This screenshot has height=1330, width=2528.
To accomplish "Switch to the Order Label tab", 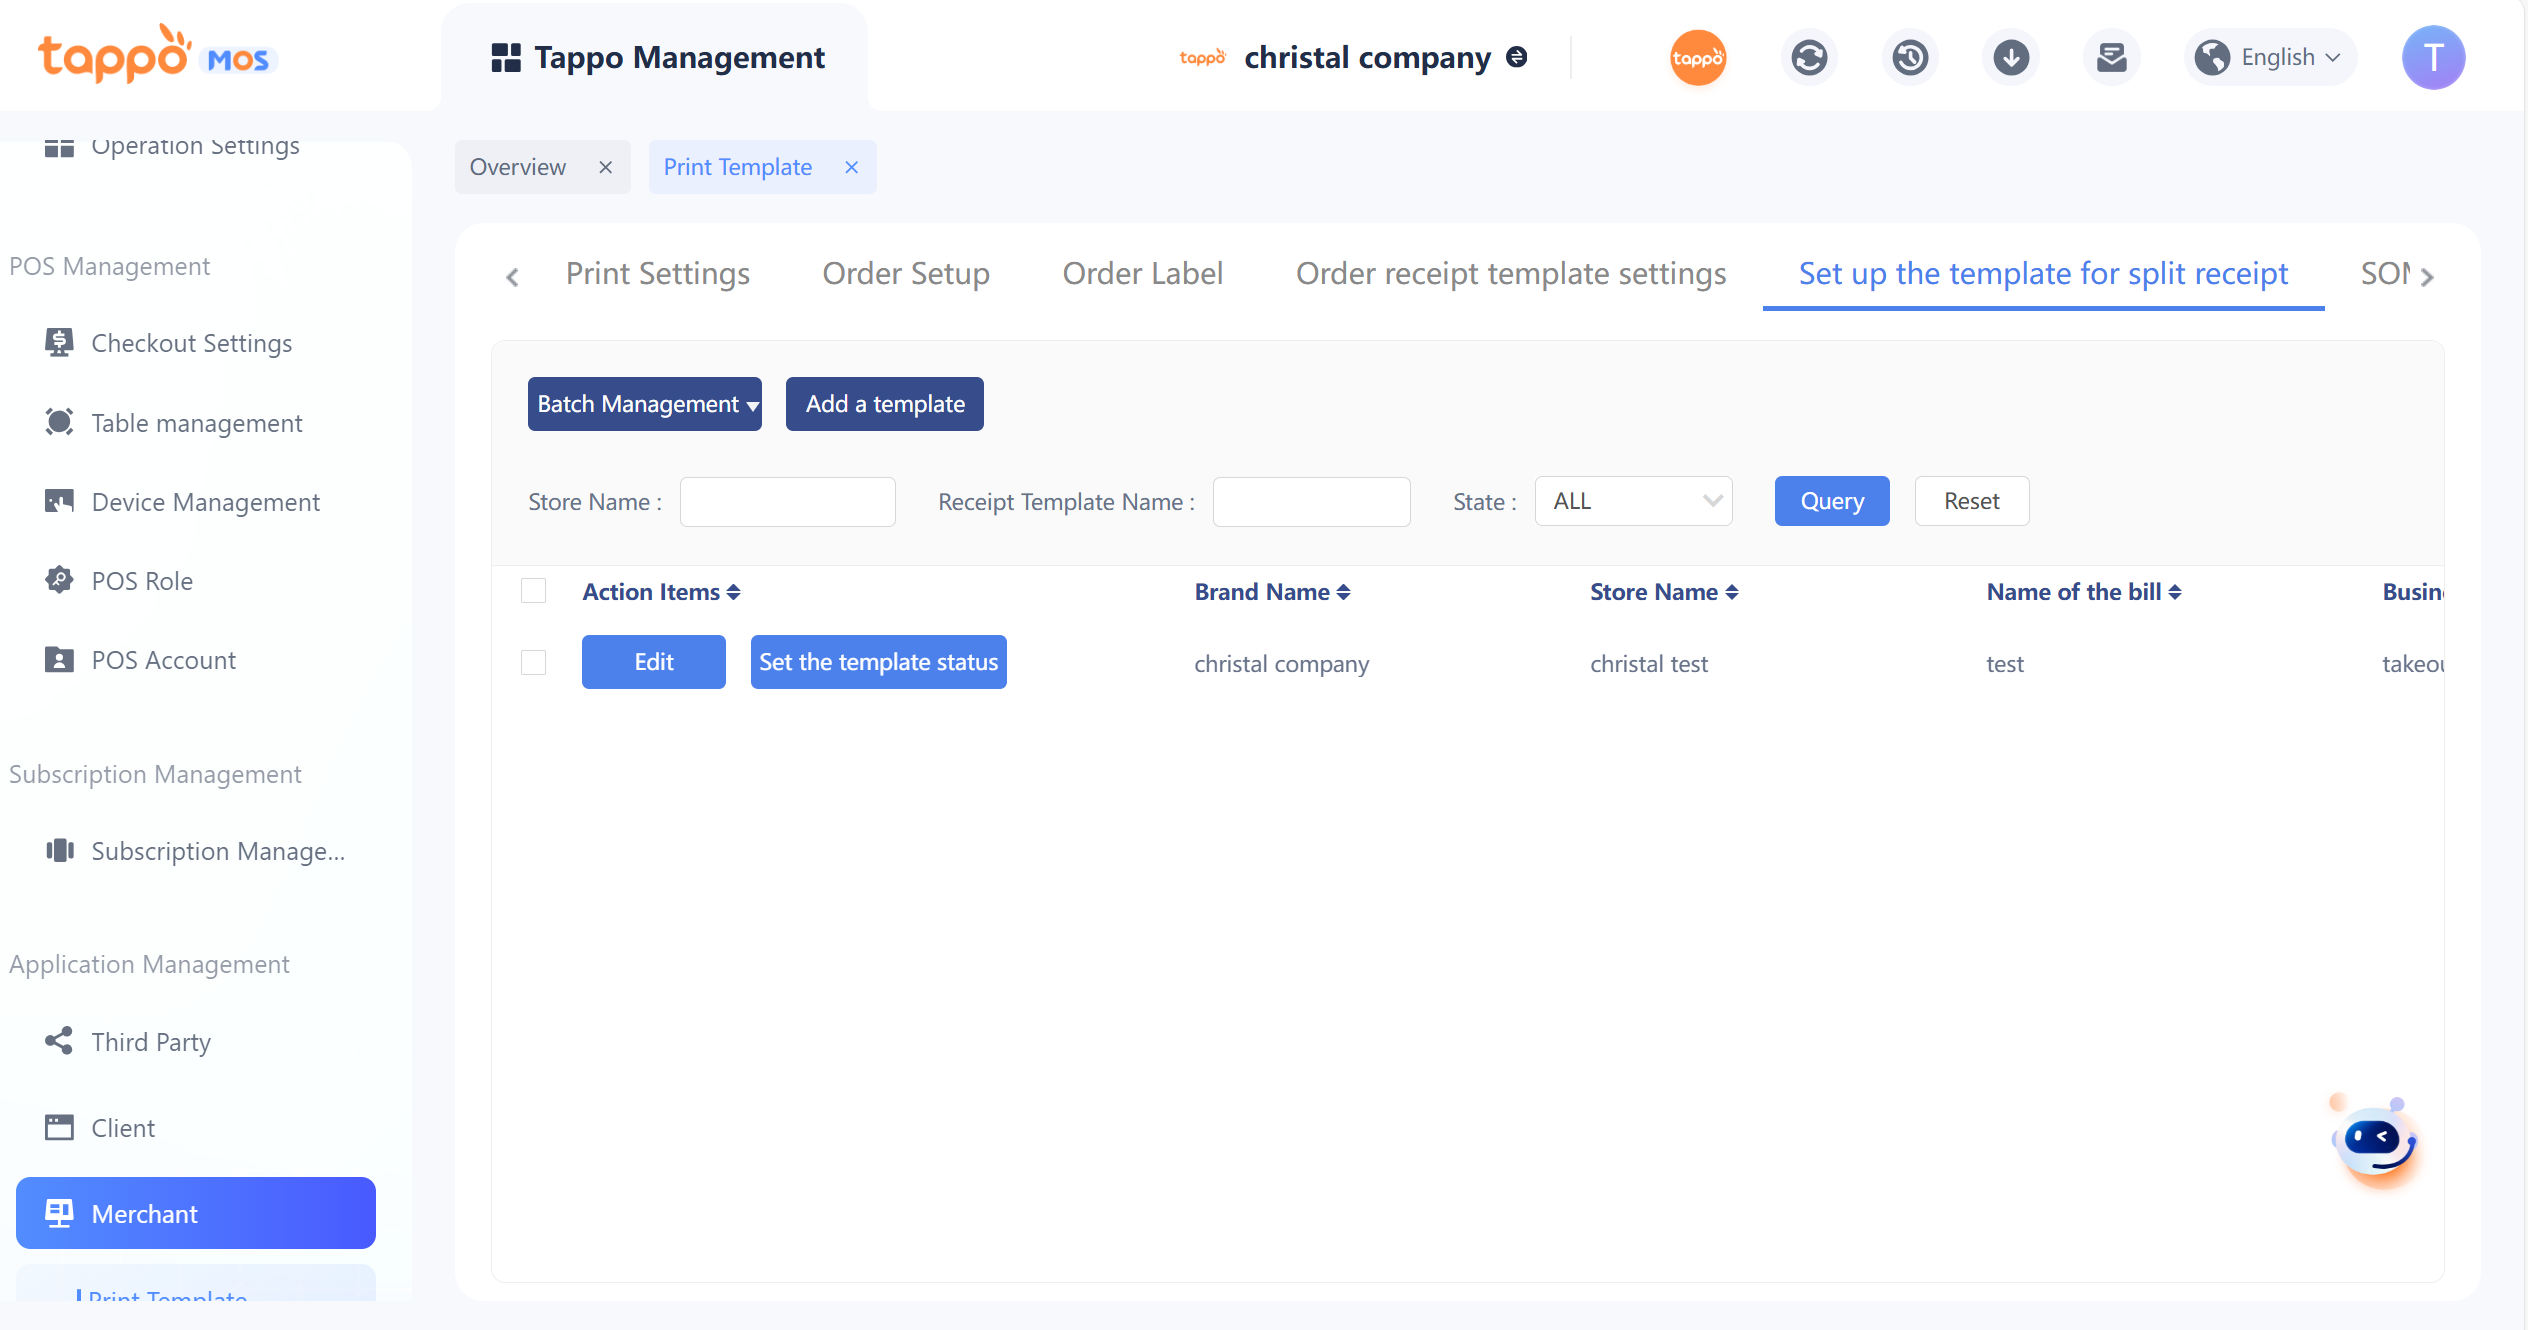I will click(1142, 273).
